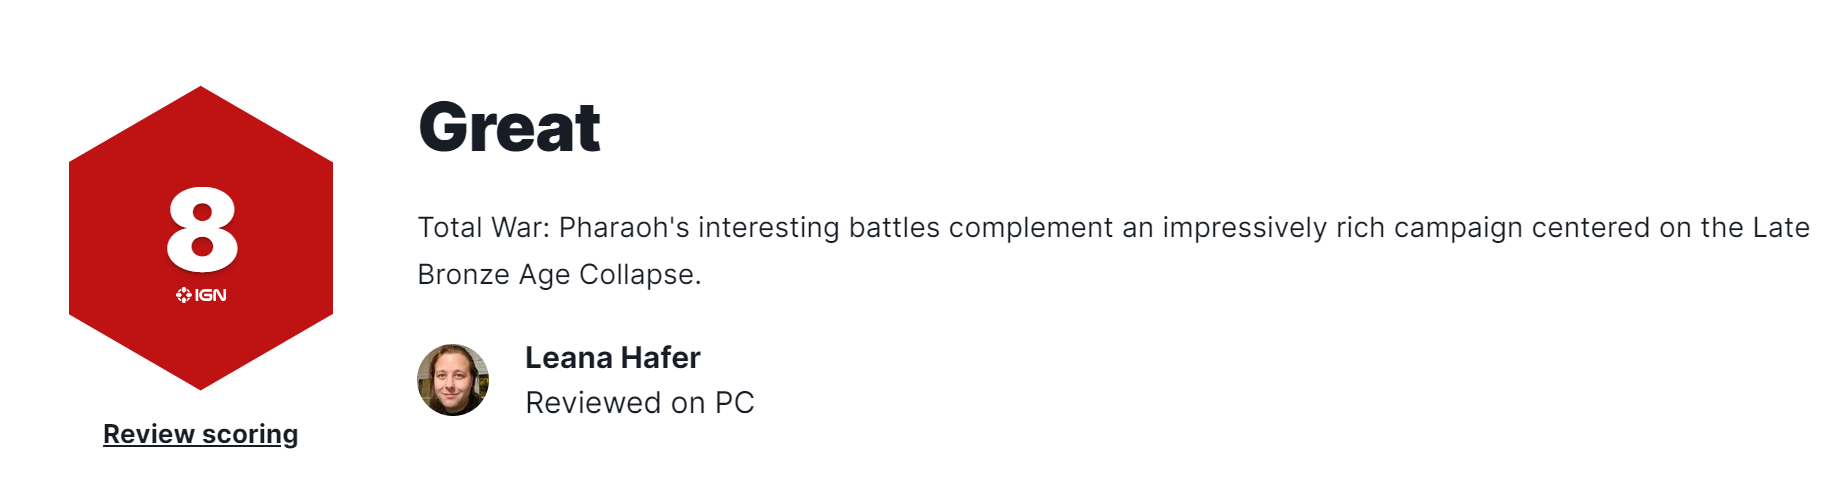This screenshot has height=483, width=1841.
Task: Click the Reviewed on PC label
Action: [x=639, y=402]
